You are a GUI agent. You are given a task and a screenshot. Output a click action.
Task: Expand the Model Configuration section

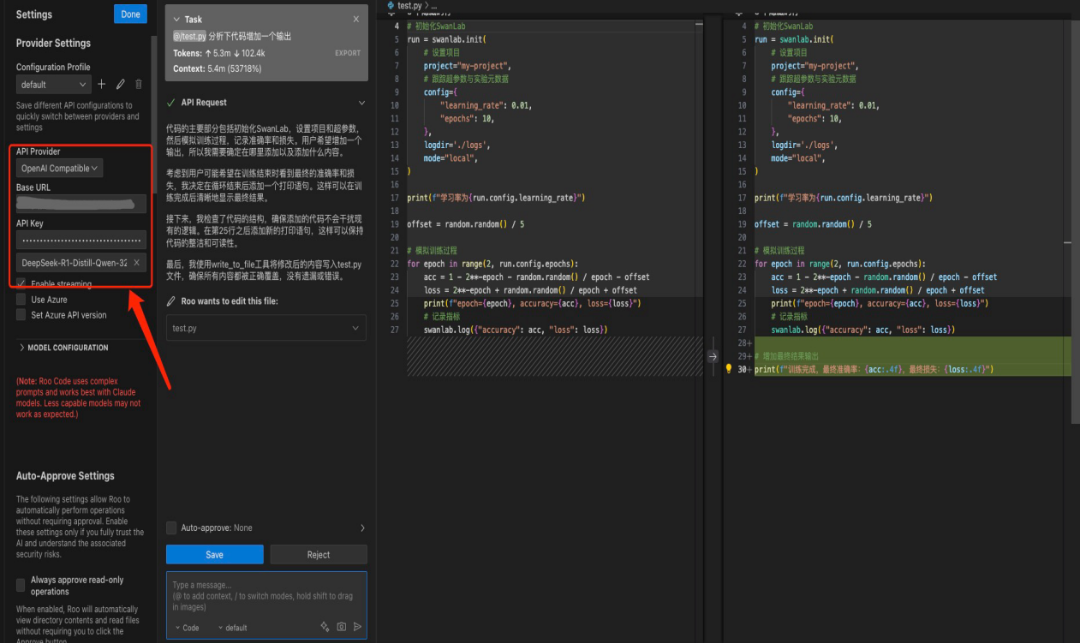[63, 347]
